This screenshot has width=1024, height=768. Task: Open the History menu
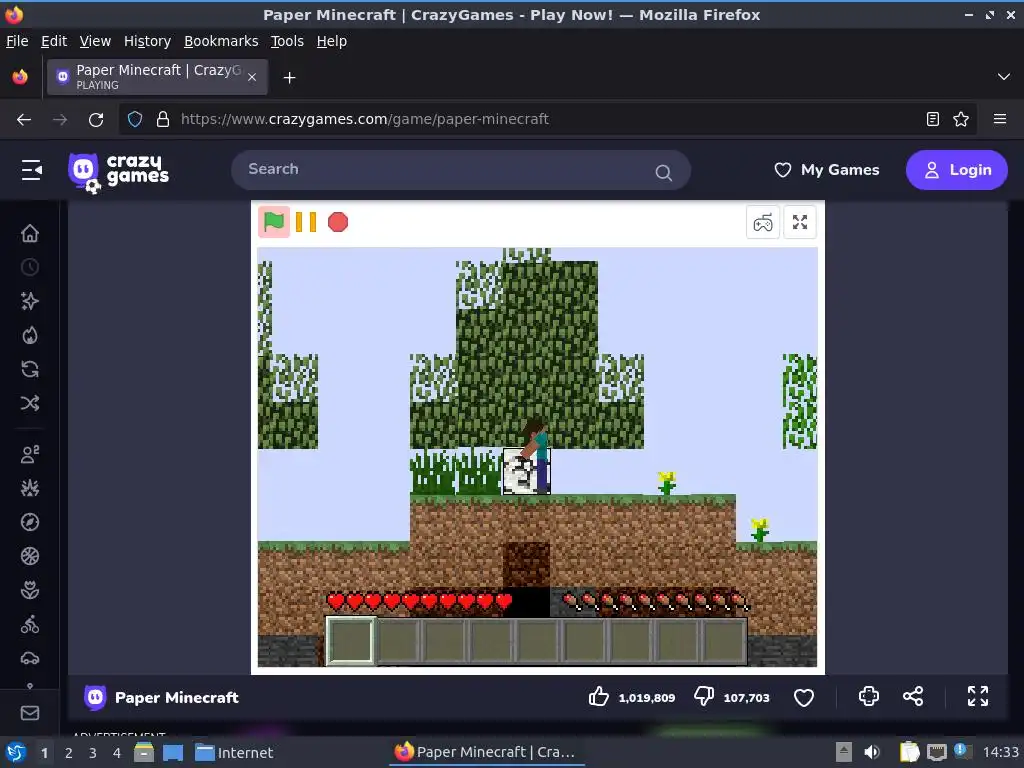[x=148, y=41]
